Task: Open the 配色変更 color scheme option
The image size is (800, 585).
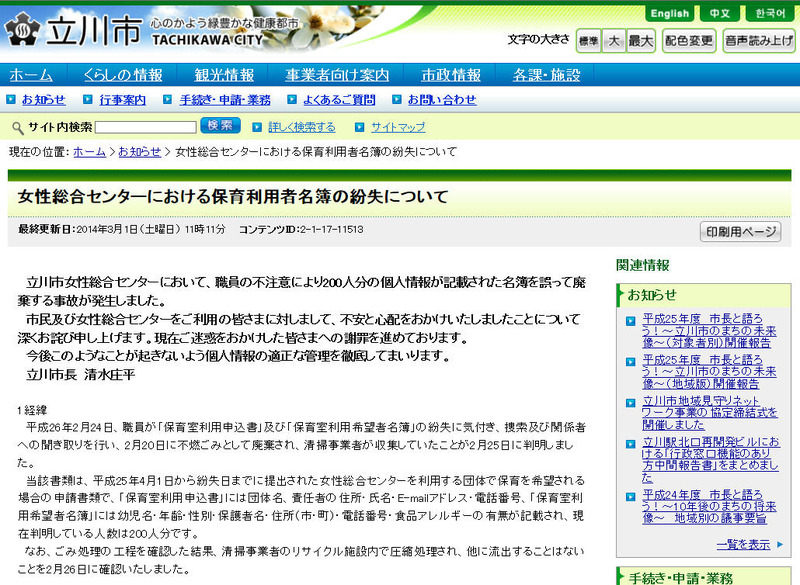Action: pyautogui.click(x=689, y=40)
